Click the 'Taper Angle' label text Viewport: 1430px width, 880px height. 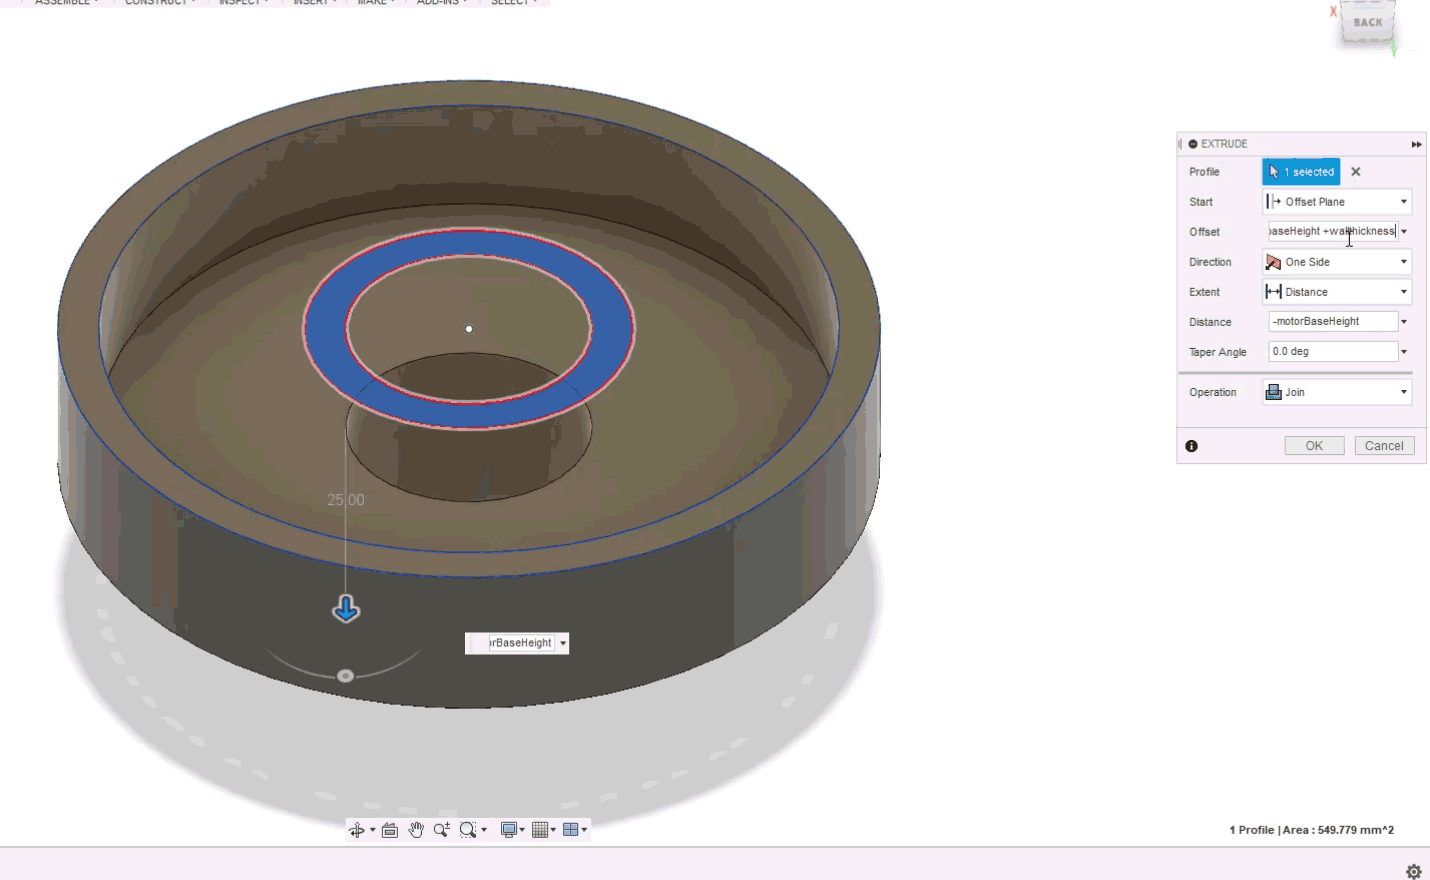(1218, 352)
